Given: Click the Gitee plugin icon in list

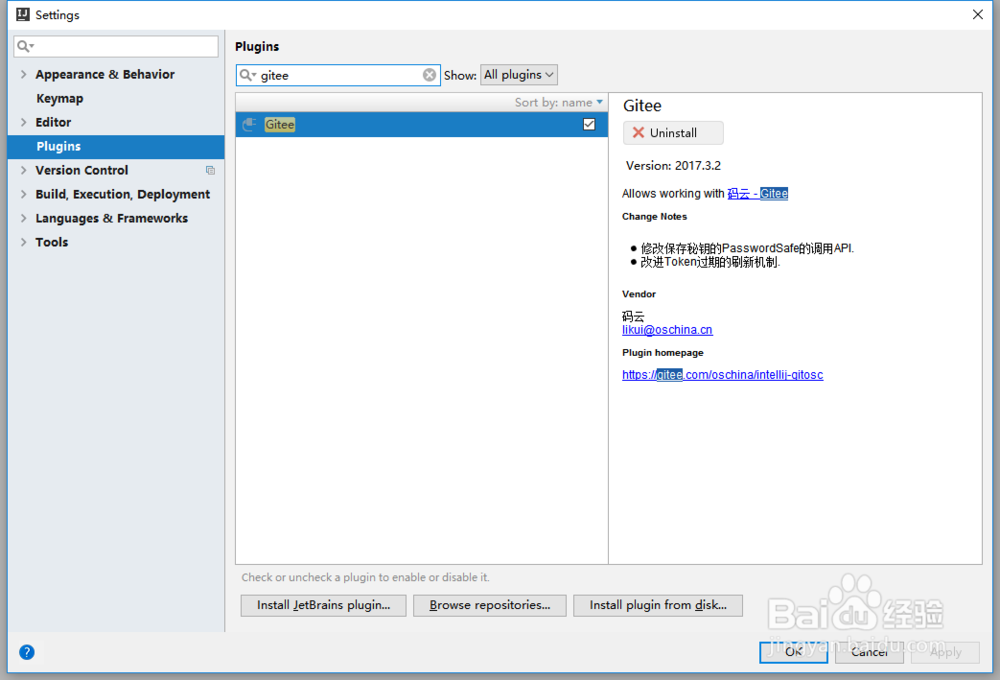Looking at the screenshot, I should (x=249, y=124).
